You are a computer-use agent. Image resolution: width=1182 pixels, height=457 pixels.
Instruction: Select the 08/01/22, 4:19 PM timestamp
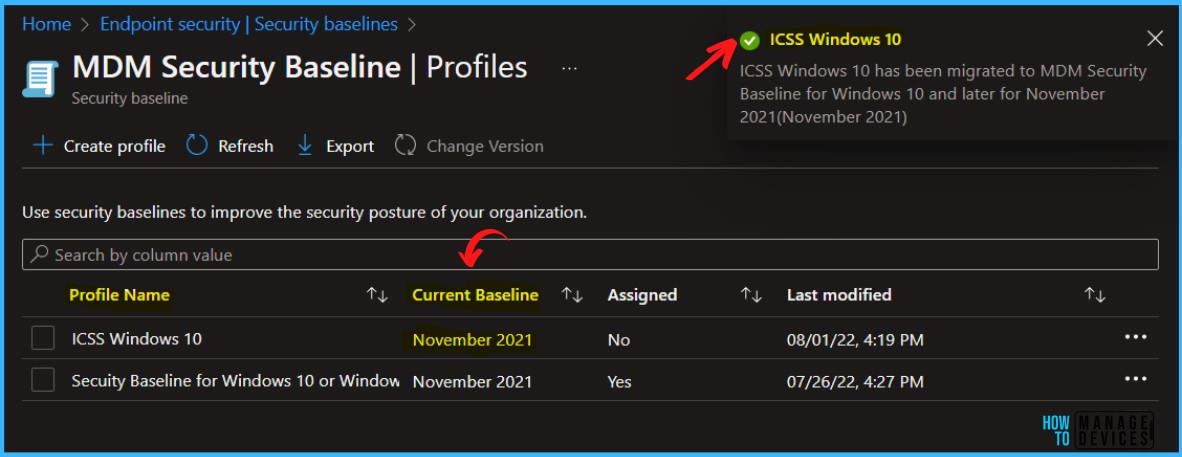855,340
